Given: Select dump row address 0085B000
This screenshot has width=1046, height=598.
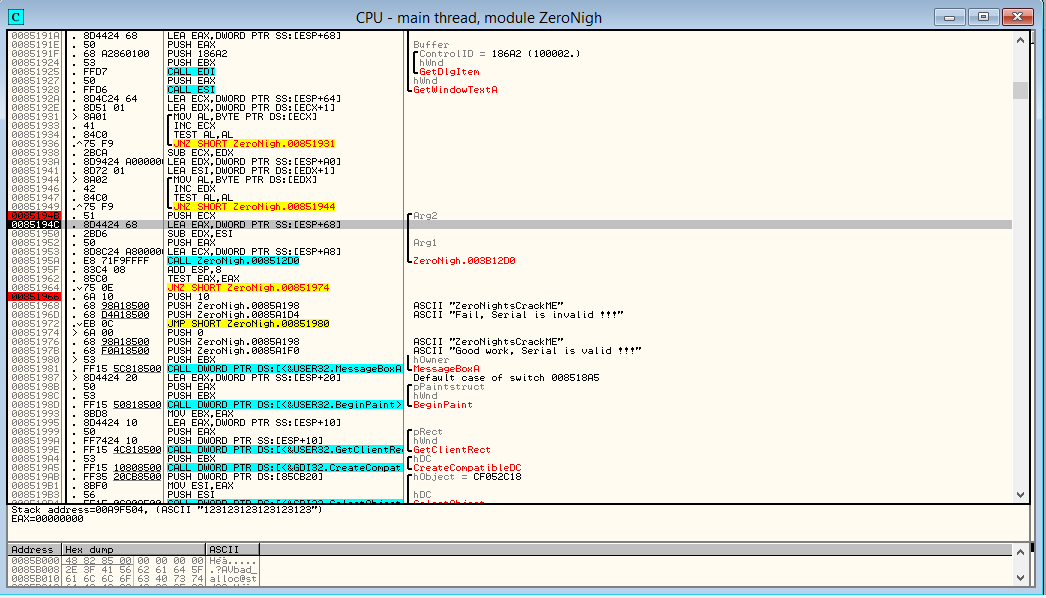Looking at the screenshot, I should (35, 561).
